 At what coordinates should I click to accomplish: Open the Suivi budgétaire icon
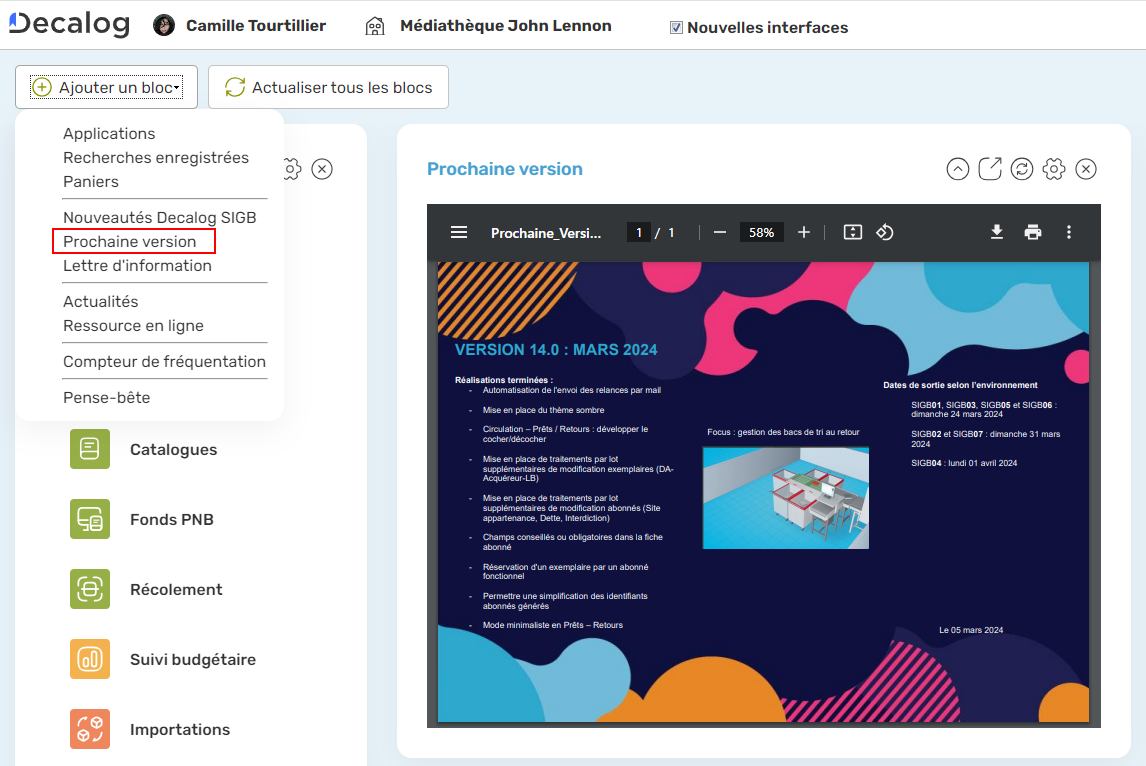click(90, 659)
